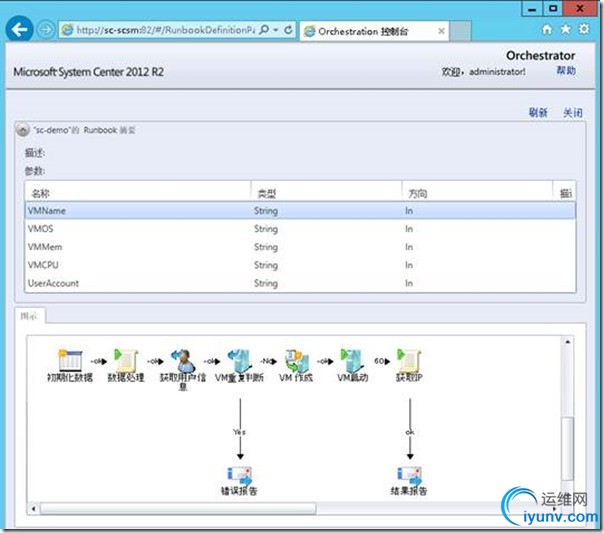Open the address bar dropdown arrow
The height and width of the screenshot is (533, 604).
pos(276,30)
